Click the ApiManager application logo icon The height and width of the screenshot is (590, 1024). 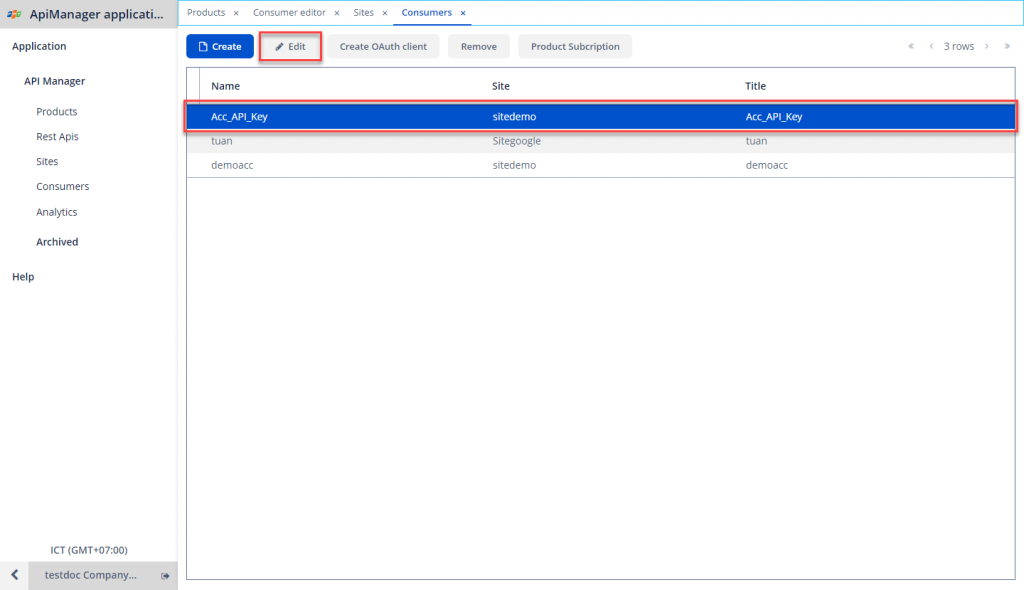13,13
